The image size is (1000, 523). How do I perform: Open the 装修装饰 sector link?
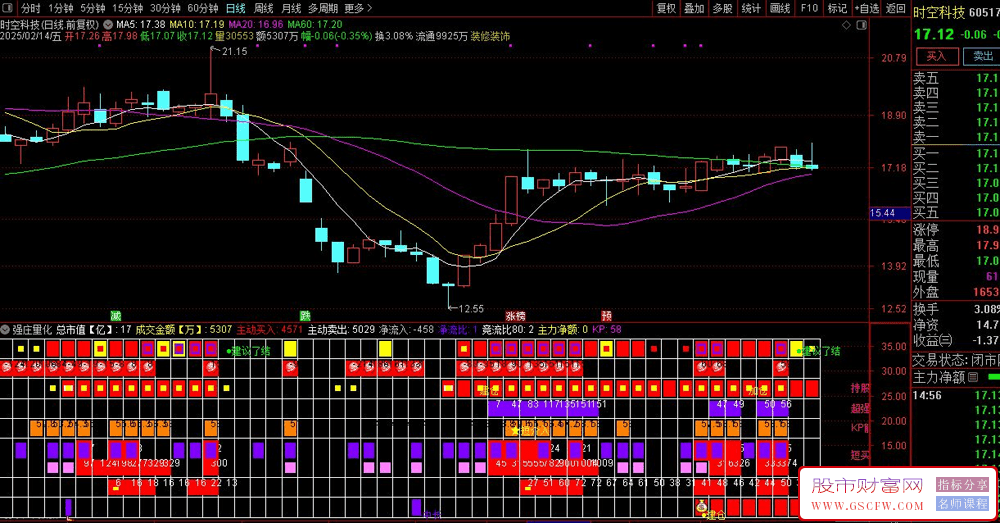coord(490,36)
